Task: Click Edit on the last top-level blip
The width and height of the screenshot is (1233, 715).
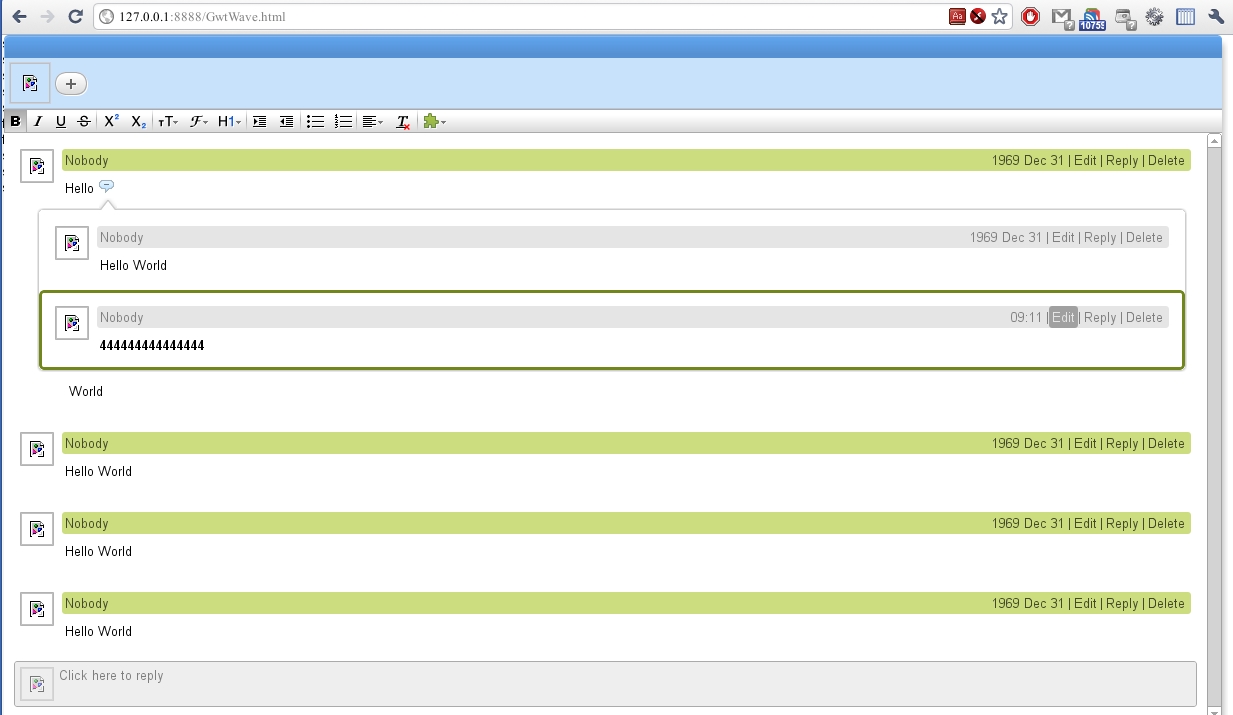Action: [1085, 604]
